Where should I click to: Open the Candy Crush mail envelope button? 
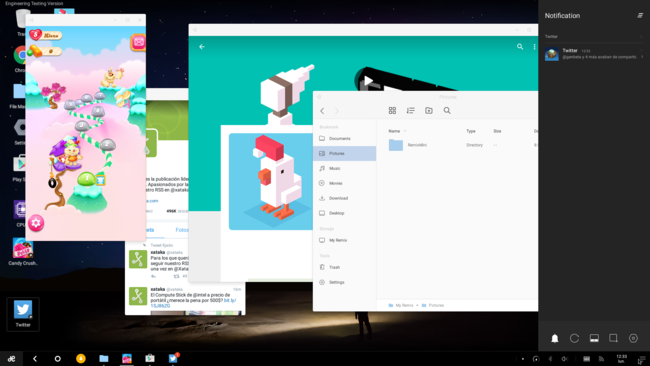pos(138,42)
